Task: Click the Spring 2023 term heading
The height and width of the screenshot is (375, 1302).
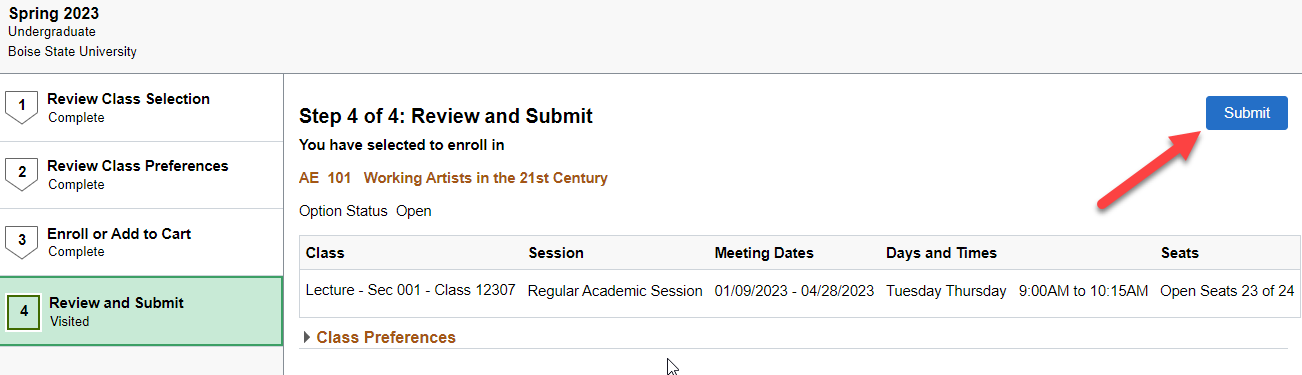Action: [x=53, y=14]
